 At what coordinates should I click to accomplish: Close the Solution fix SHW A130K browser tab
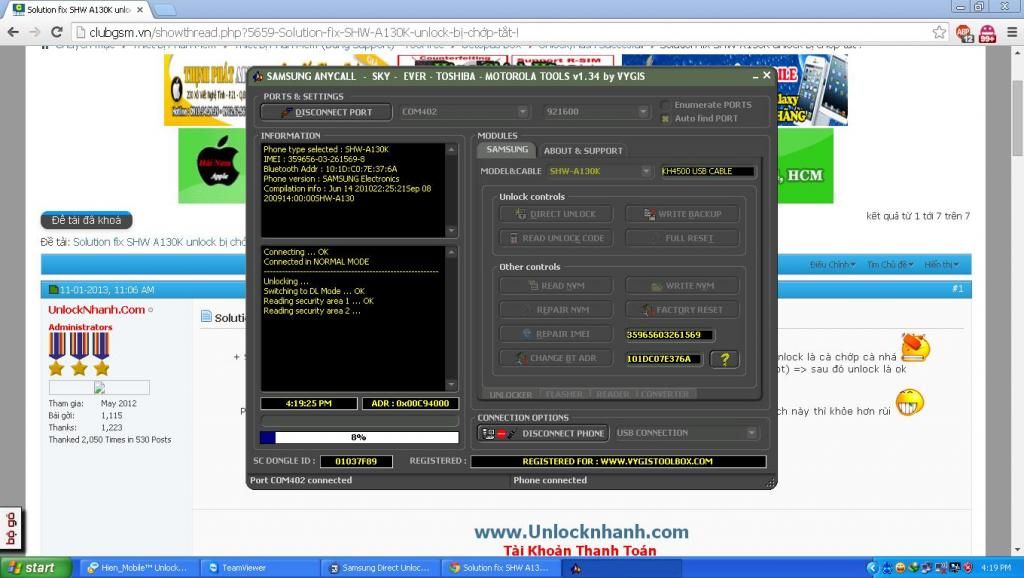140,10
